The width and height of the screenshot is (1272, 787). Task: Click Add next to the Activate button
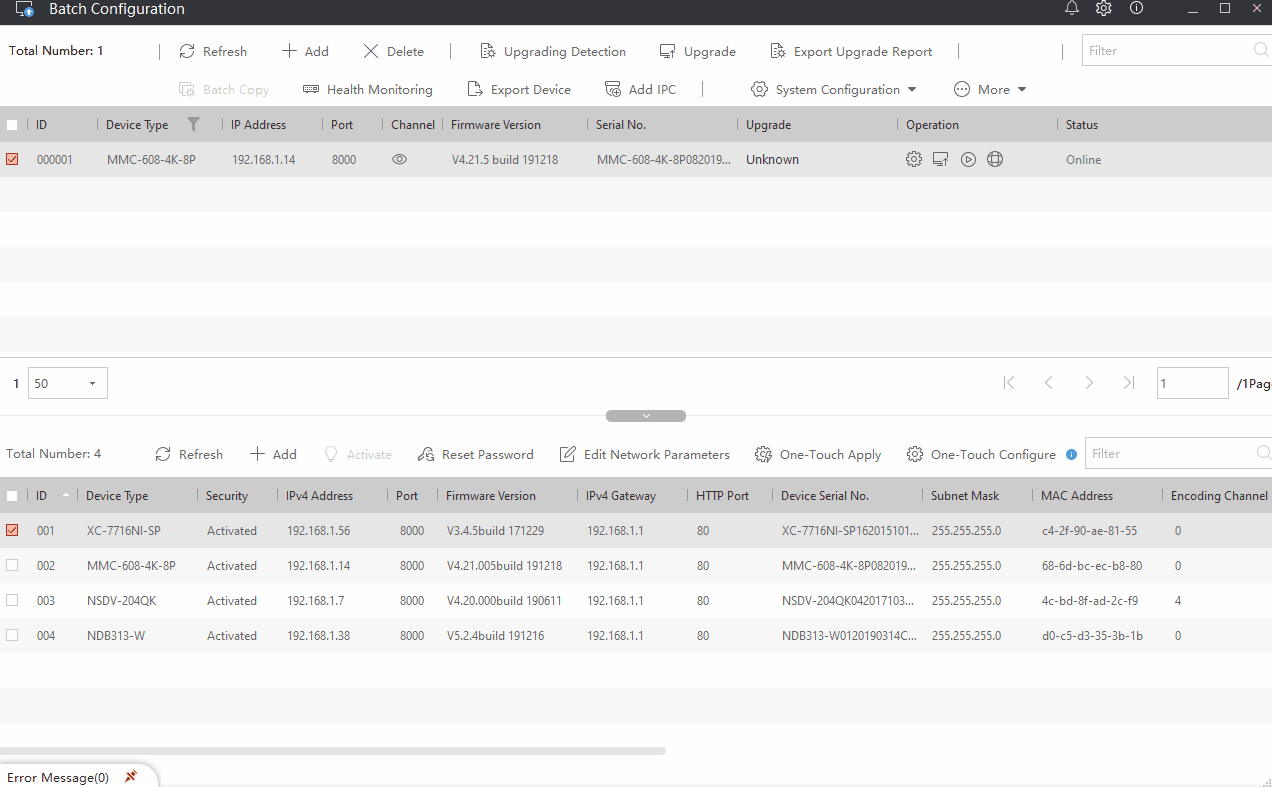pos(273,454)
